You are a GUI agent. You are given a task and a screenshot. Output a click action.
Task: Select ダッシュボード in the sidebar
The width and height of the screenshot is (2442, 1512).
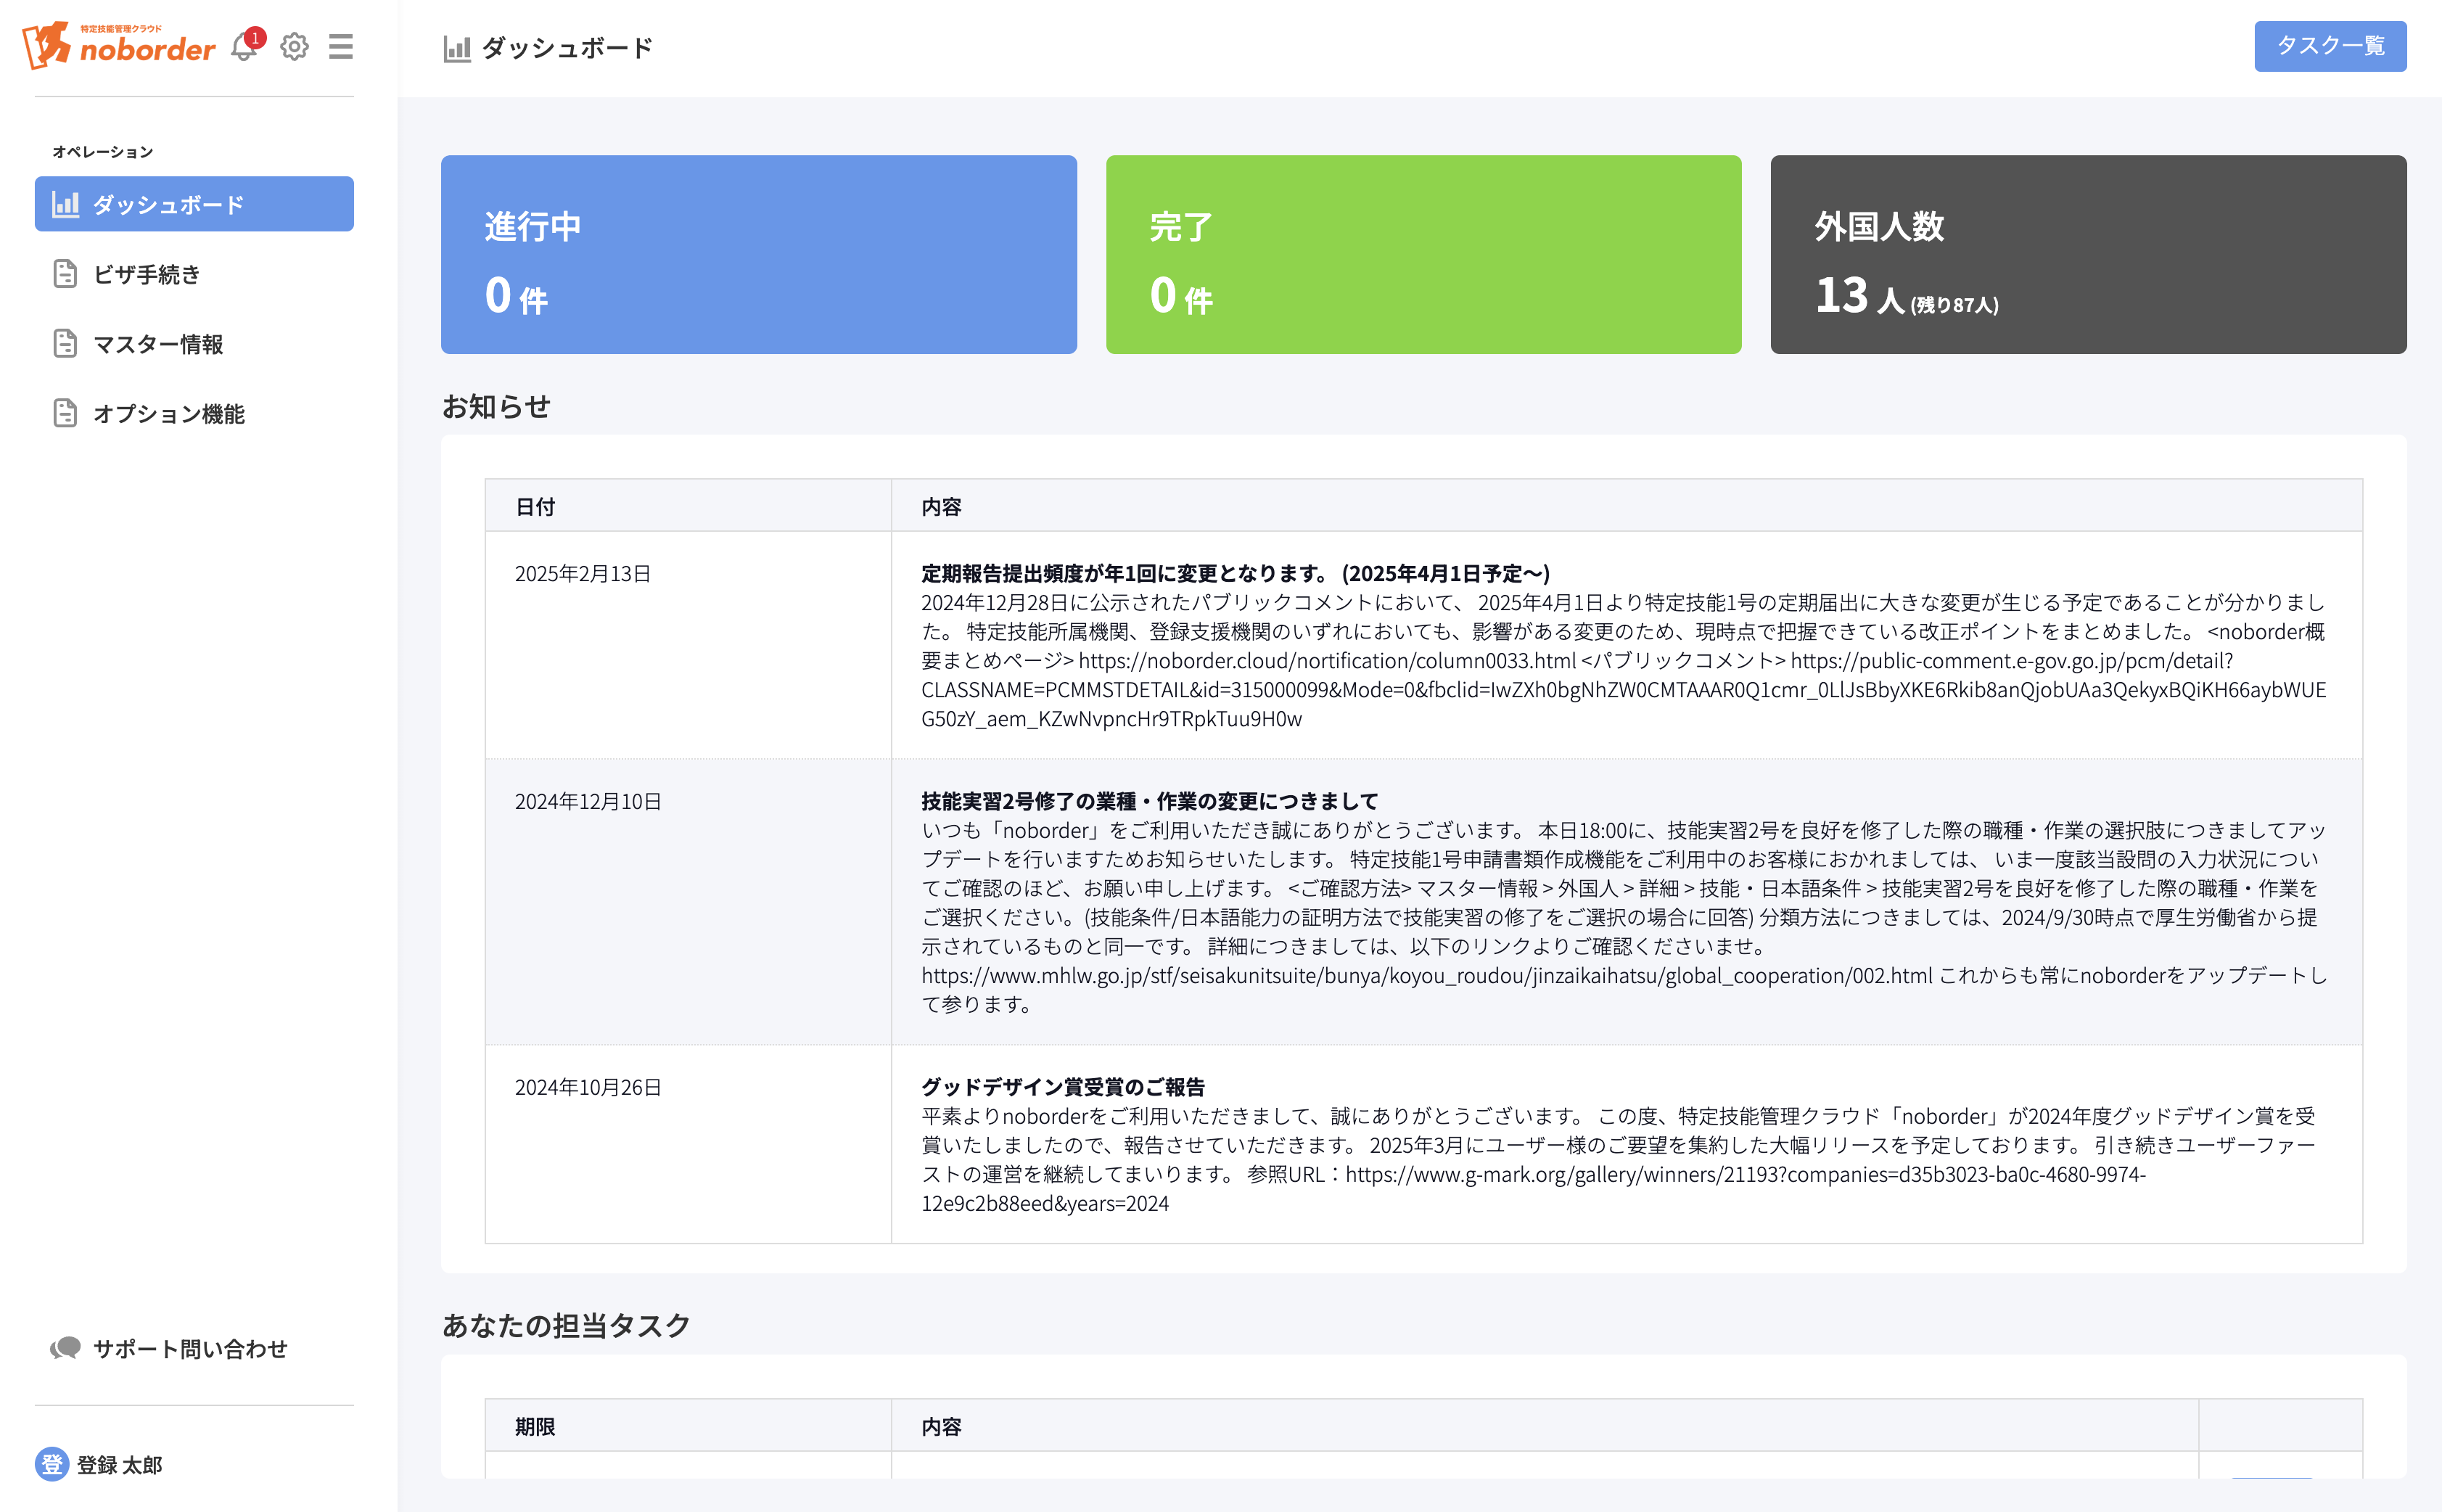(x=193, y=204)
